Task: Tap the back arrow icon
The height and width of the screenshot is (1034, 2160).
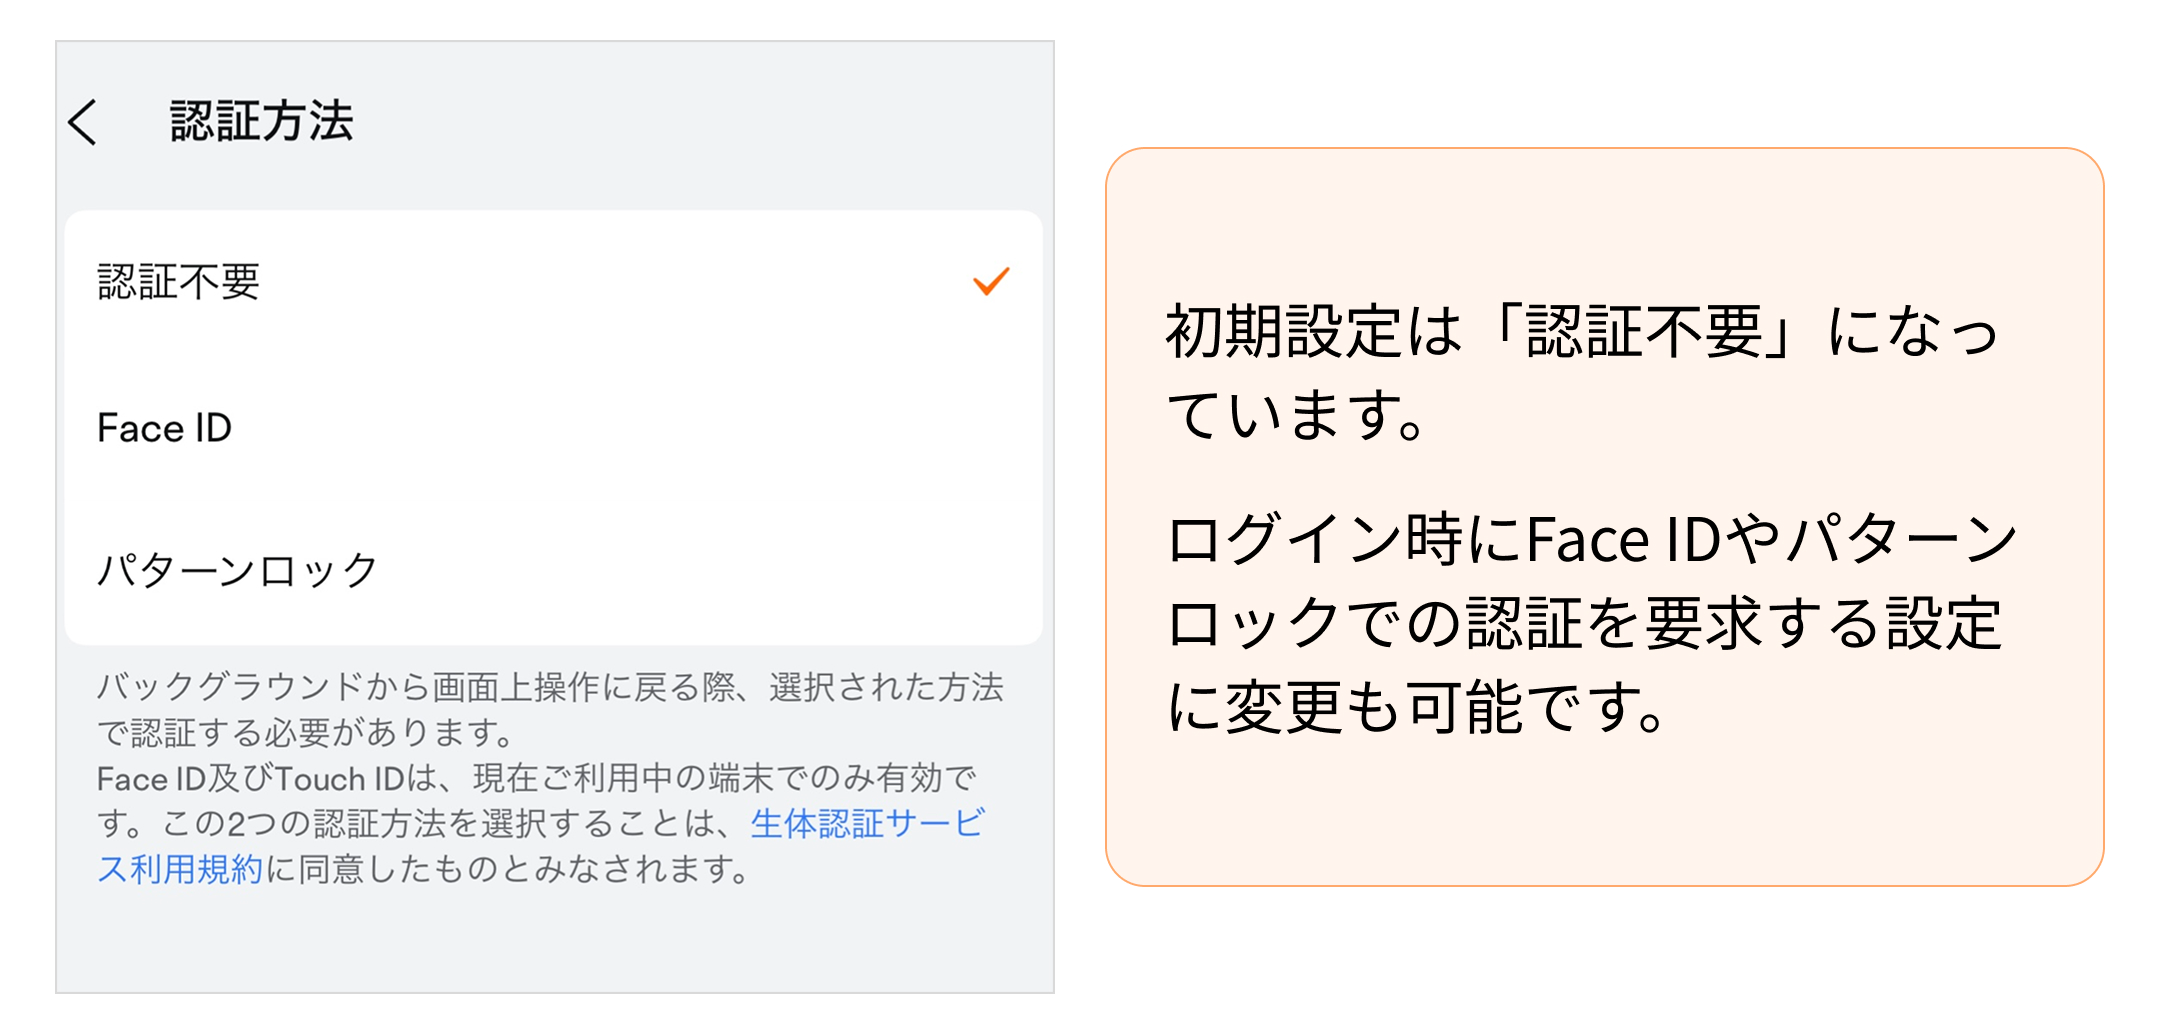Action: [x=84, y=122]
